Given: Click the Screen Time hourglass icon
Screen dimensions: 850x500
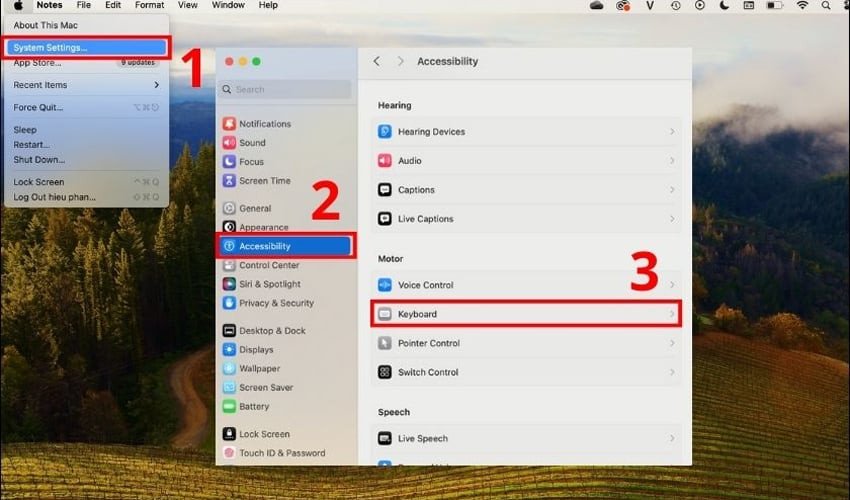Looking at the screenshot, I should [x=229, y=181].
